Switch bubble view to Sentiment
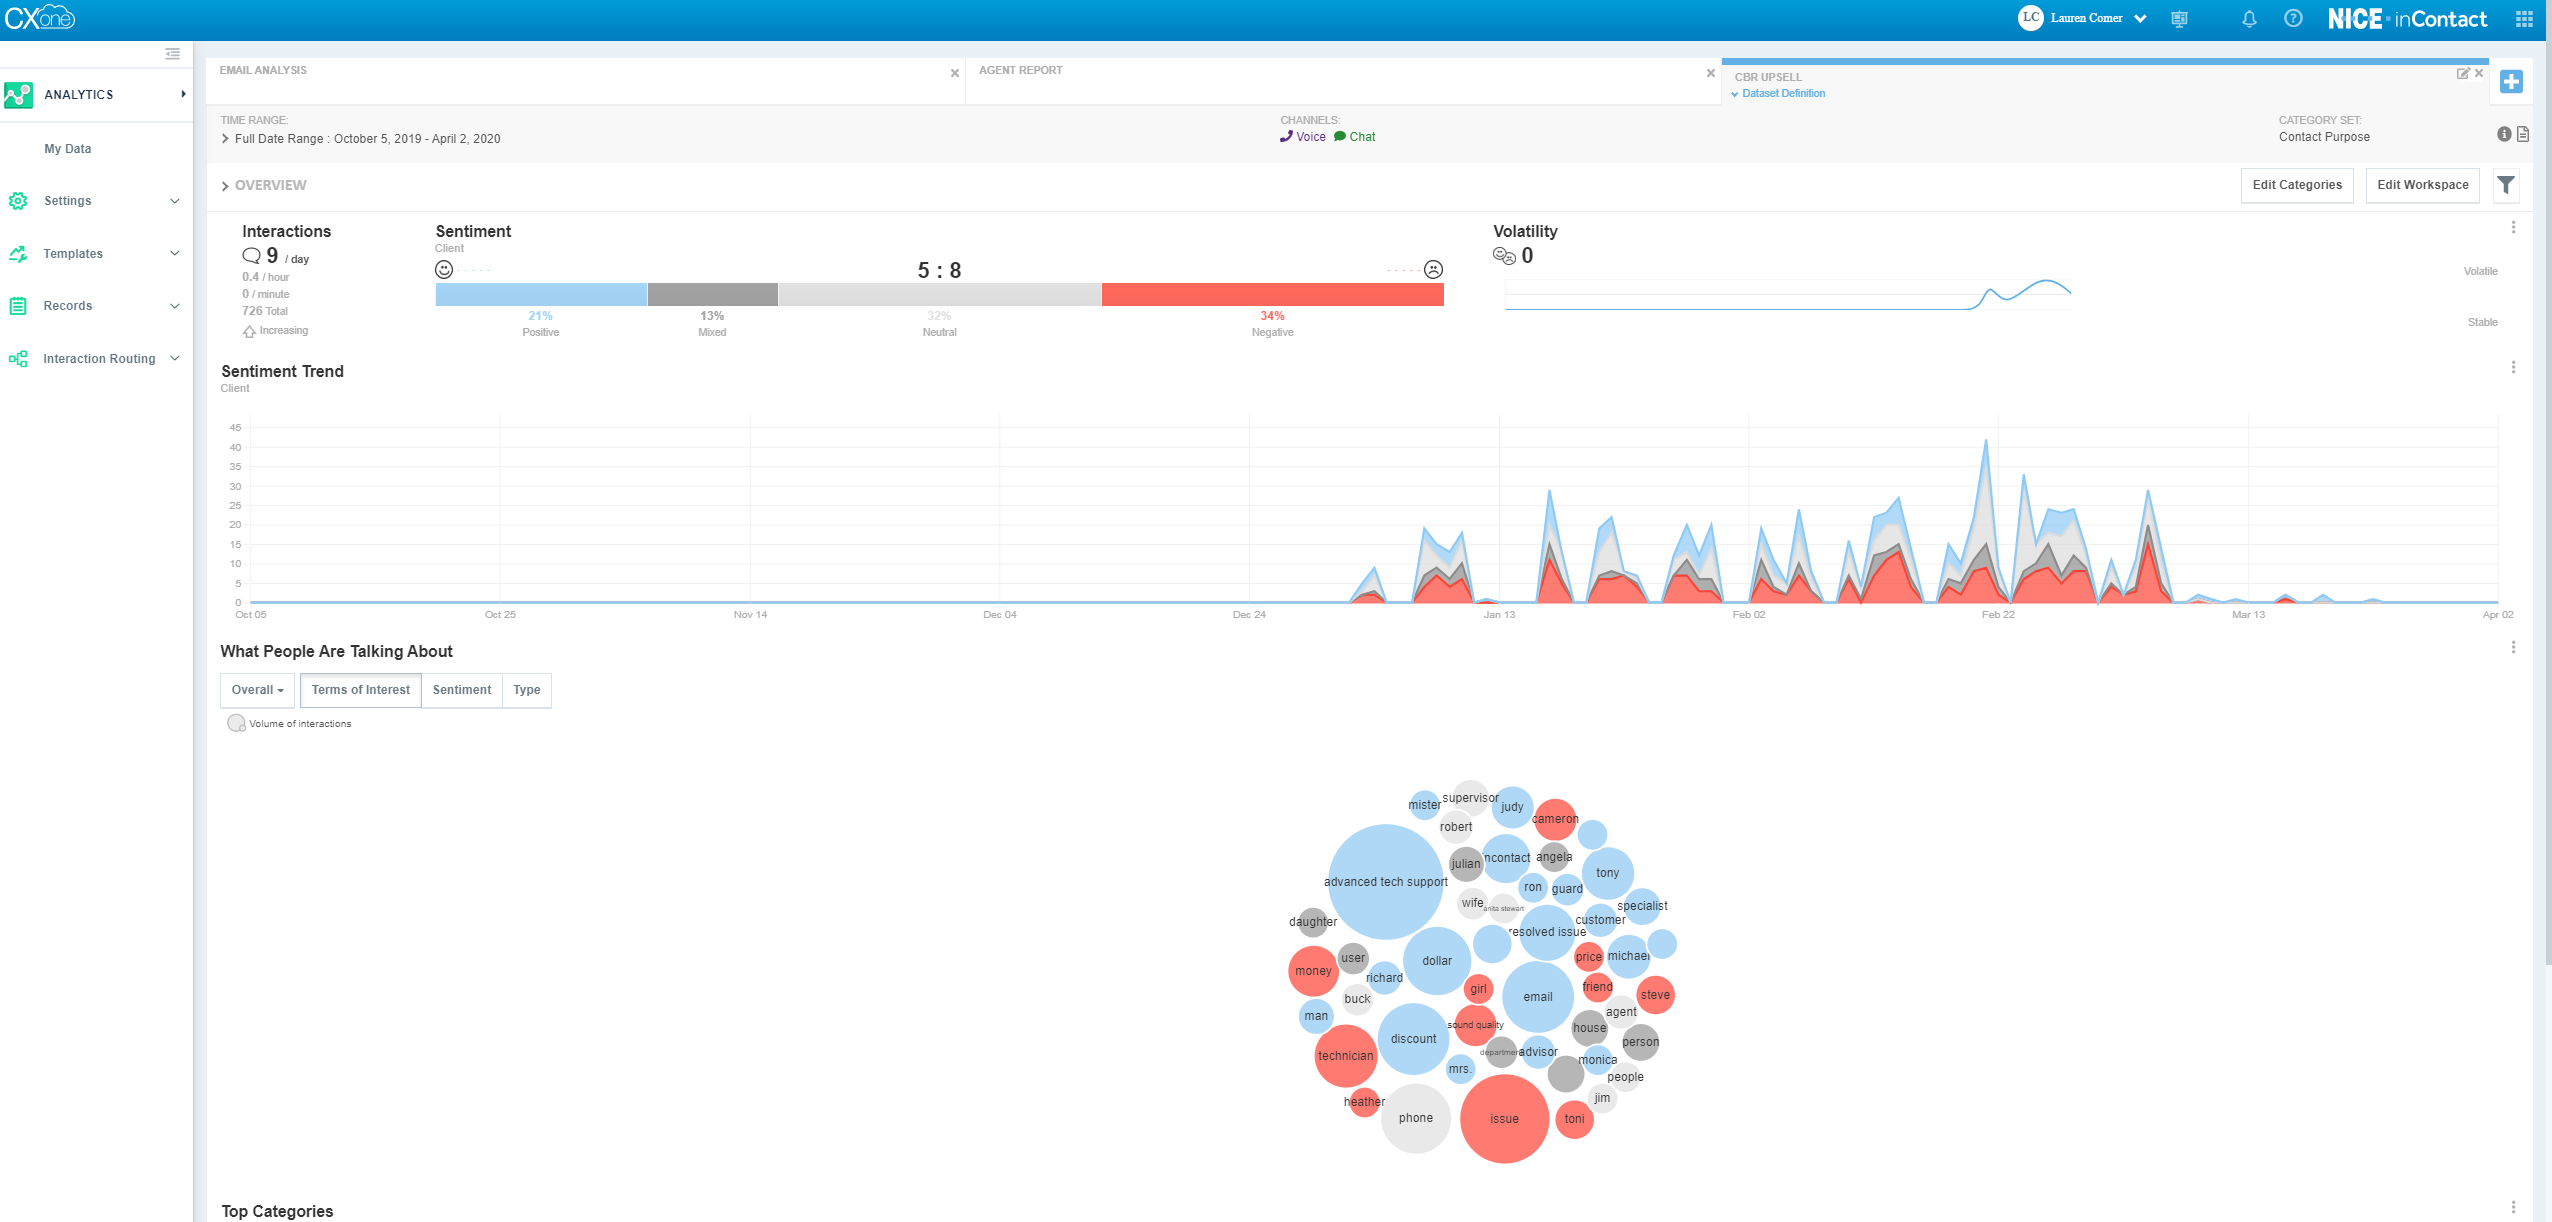 pos(461,690)
